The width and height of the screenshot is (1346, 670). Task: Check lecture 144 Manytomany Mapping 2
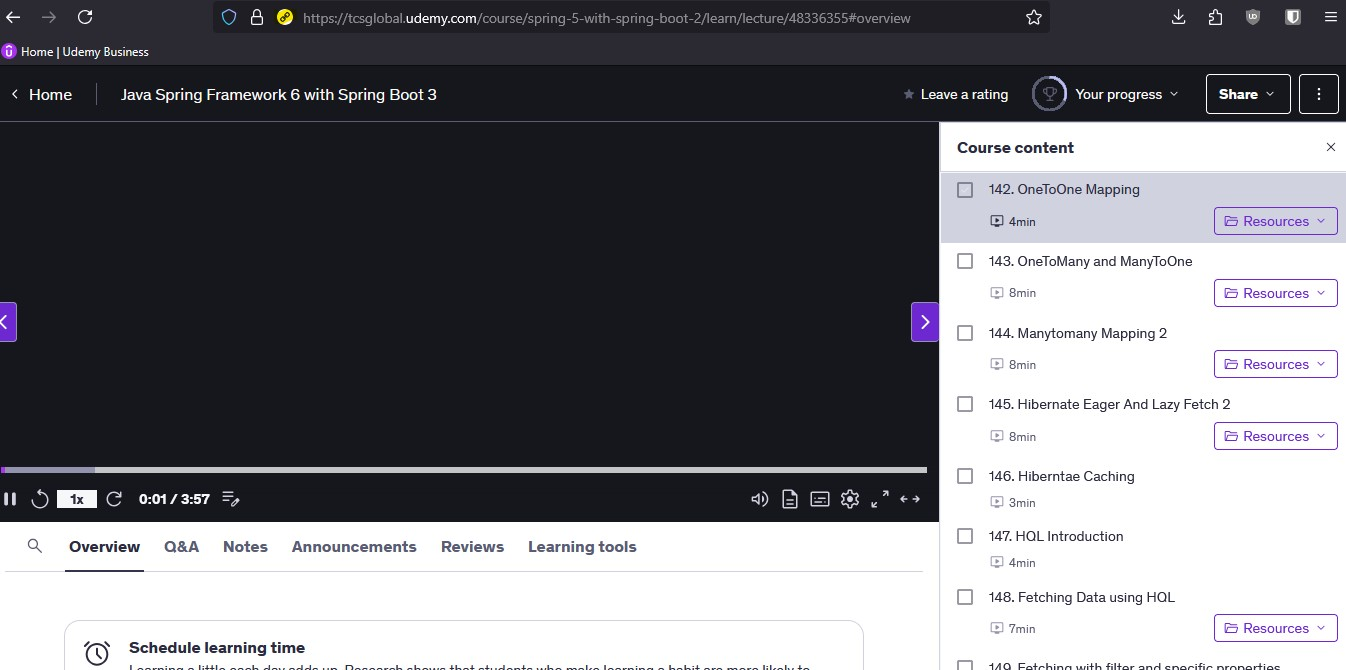tap(965, 333)
